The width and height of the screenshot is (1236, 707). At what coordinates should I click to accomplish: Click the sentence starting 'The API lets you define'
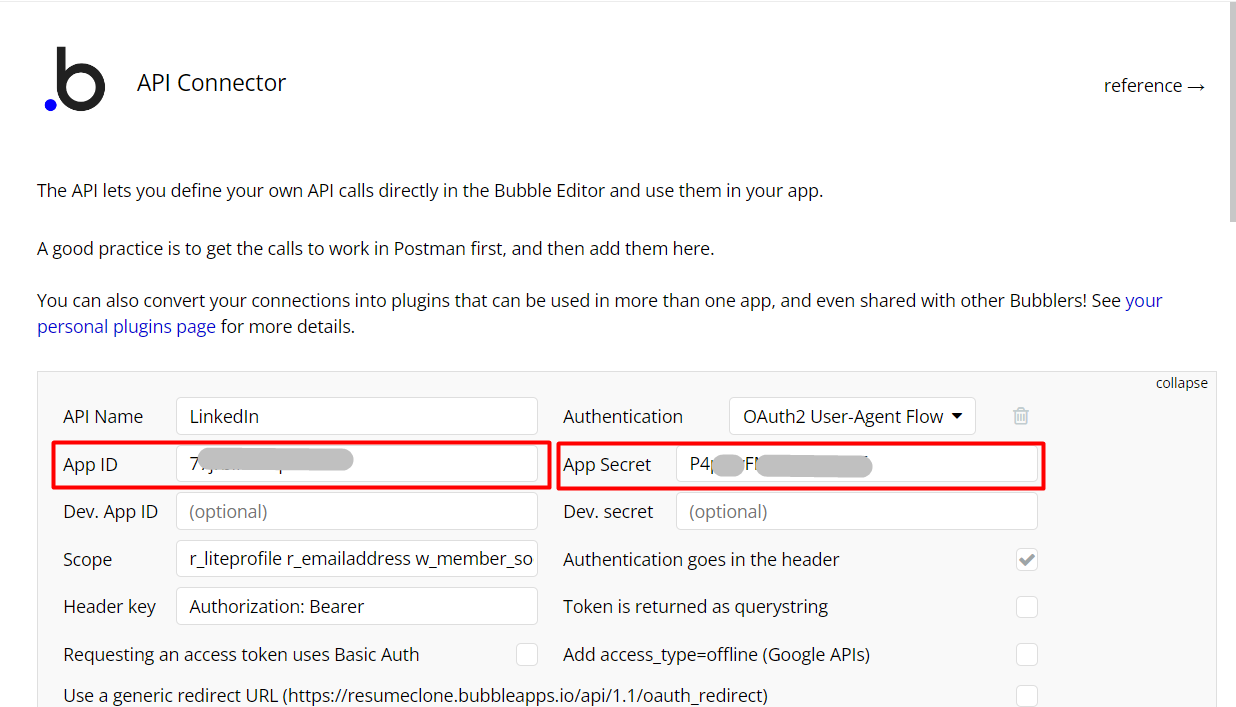430,191
